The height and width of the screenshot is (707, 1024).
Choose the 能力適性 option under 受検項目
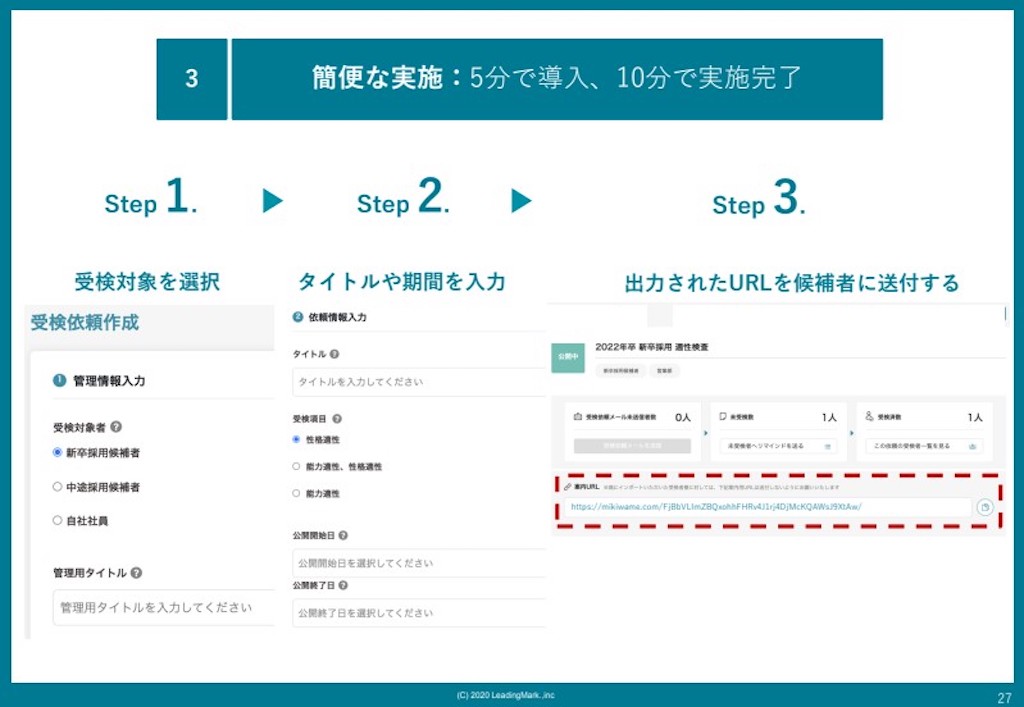click(296, 493)
